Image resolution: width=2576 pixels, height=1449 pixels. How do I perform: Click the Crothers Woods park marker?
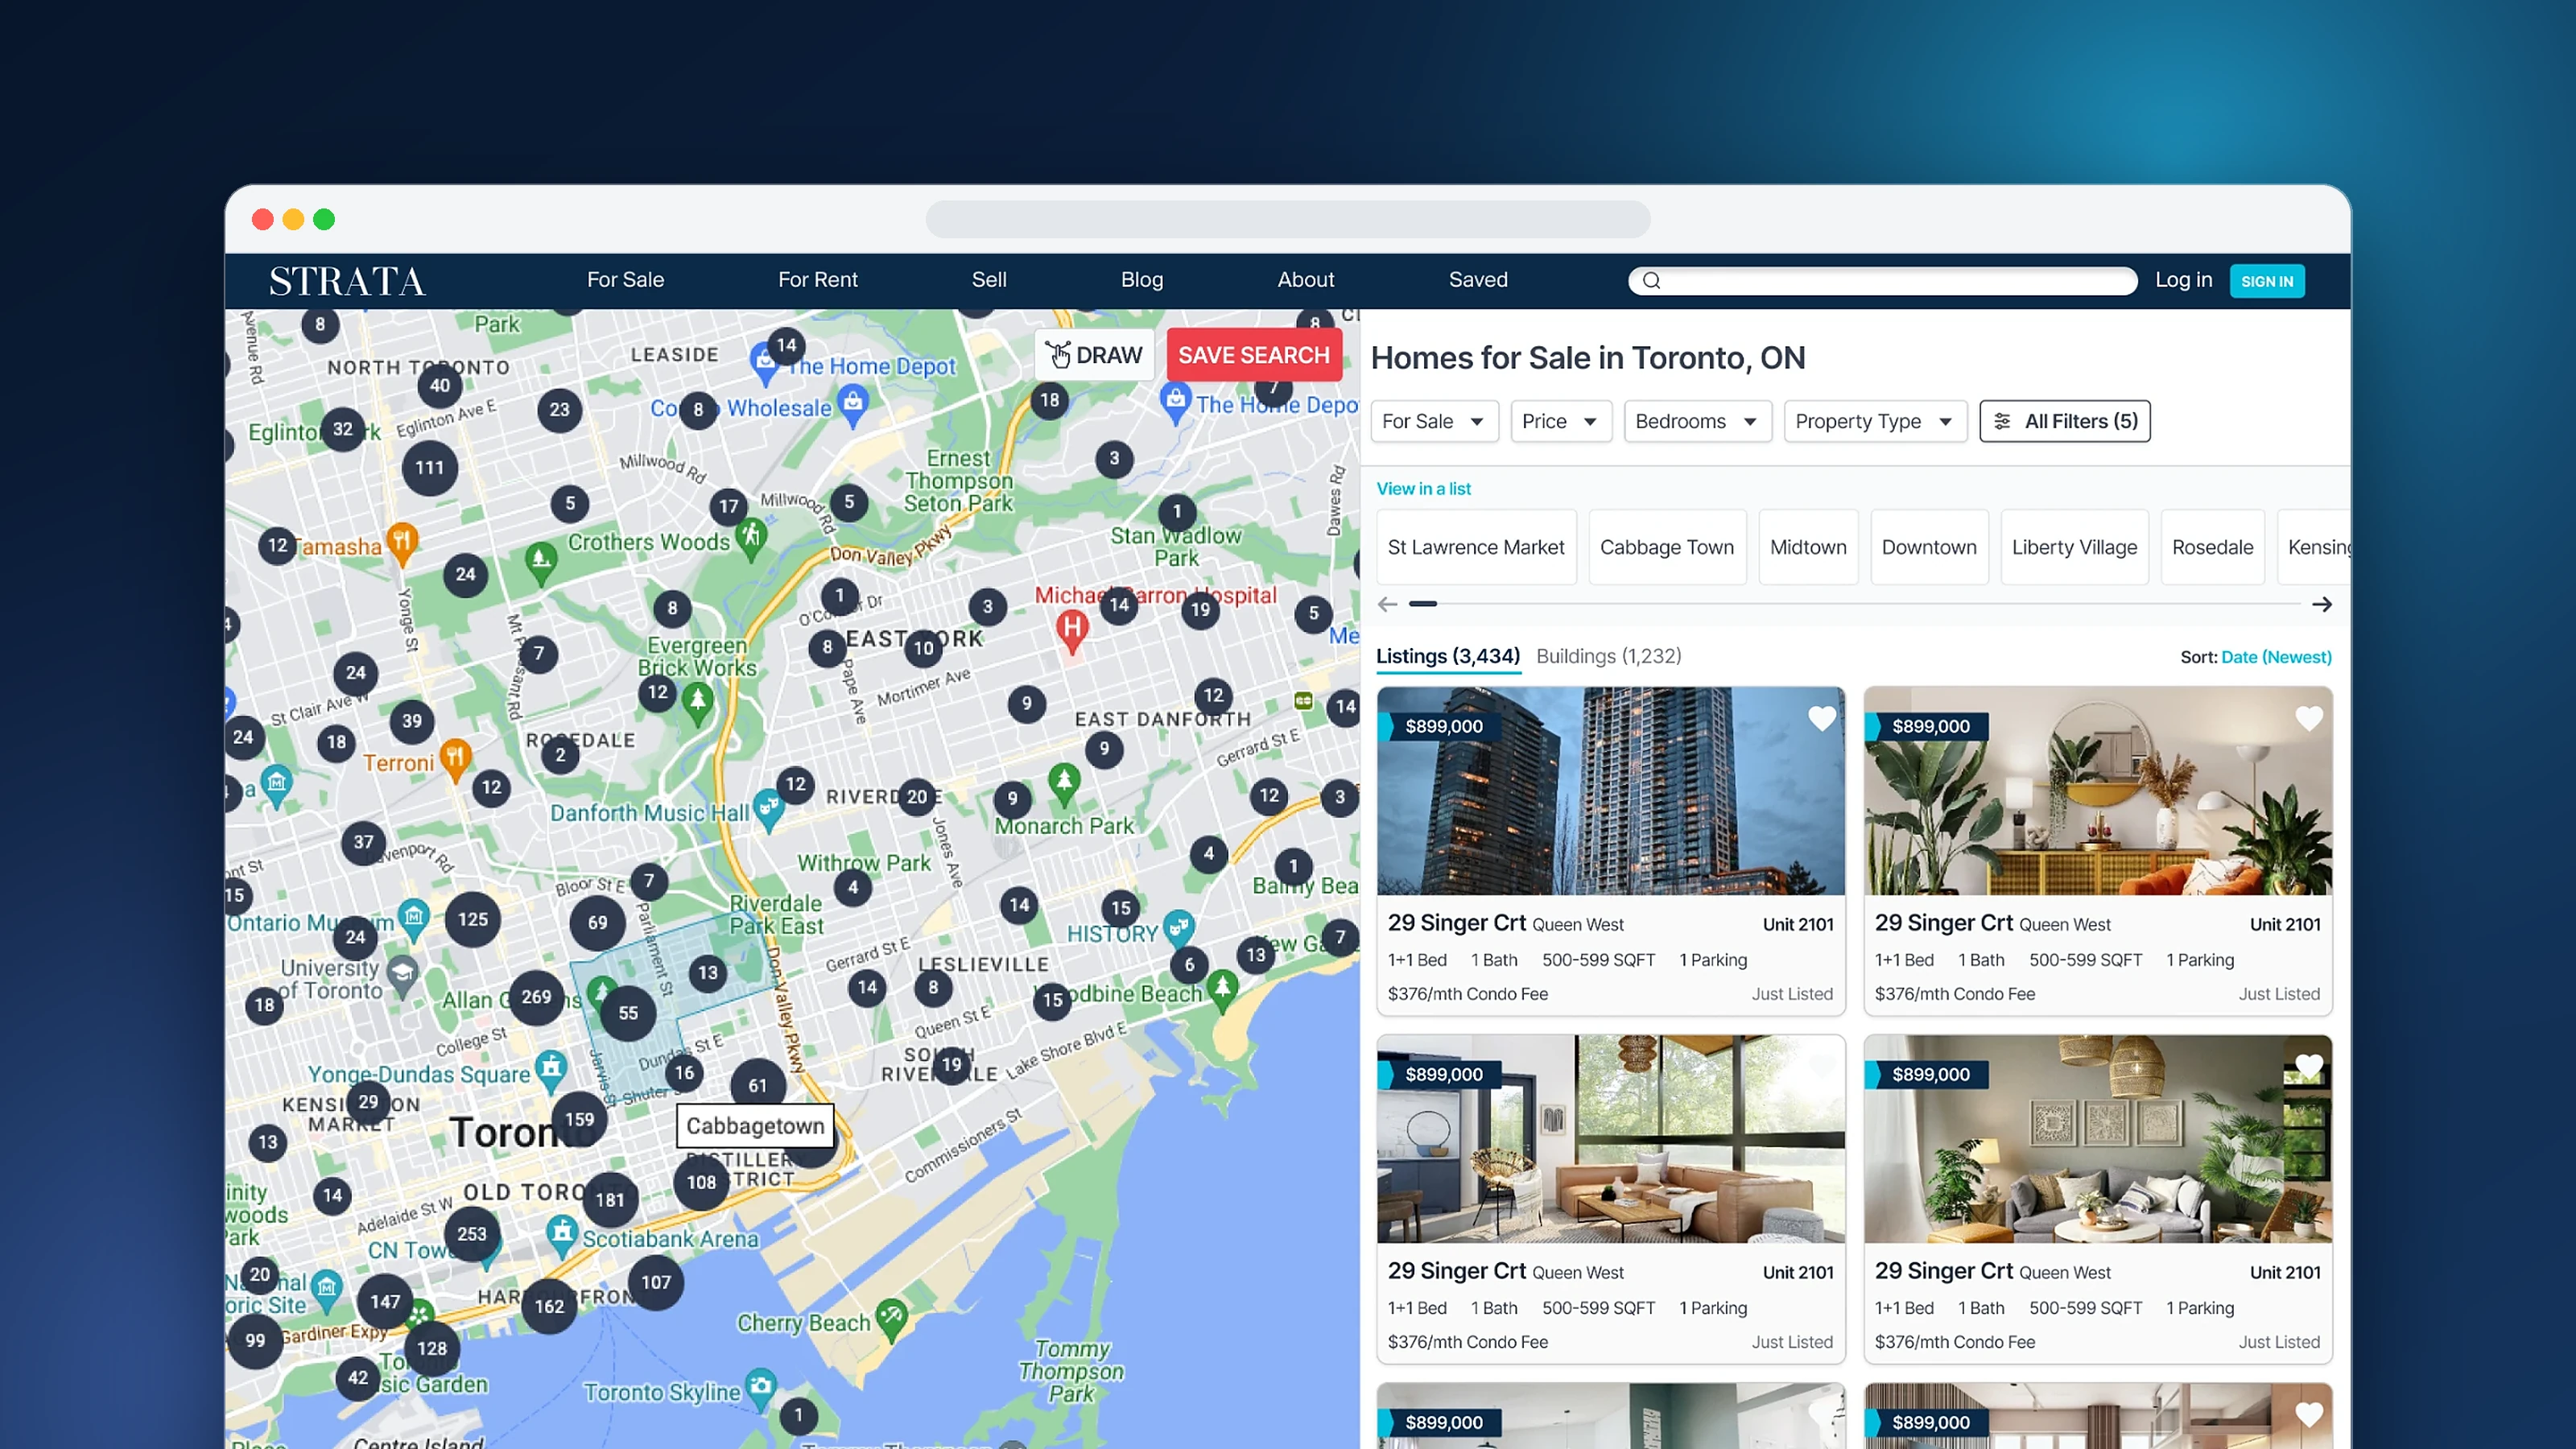point(752,539)
